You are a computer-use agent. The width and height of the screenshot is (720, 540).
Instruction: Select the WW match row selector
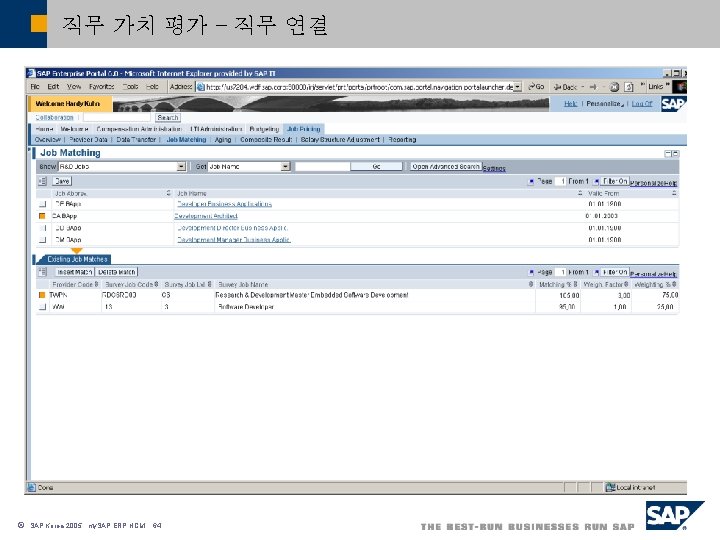(x=42, y=307)
